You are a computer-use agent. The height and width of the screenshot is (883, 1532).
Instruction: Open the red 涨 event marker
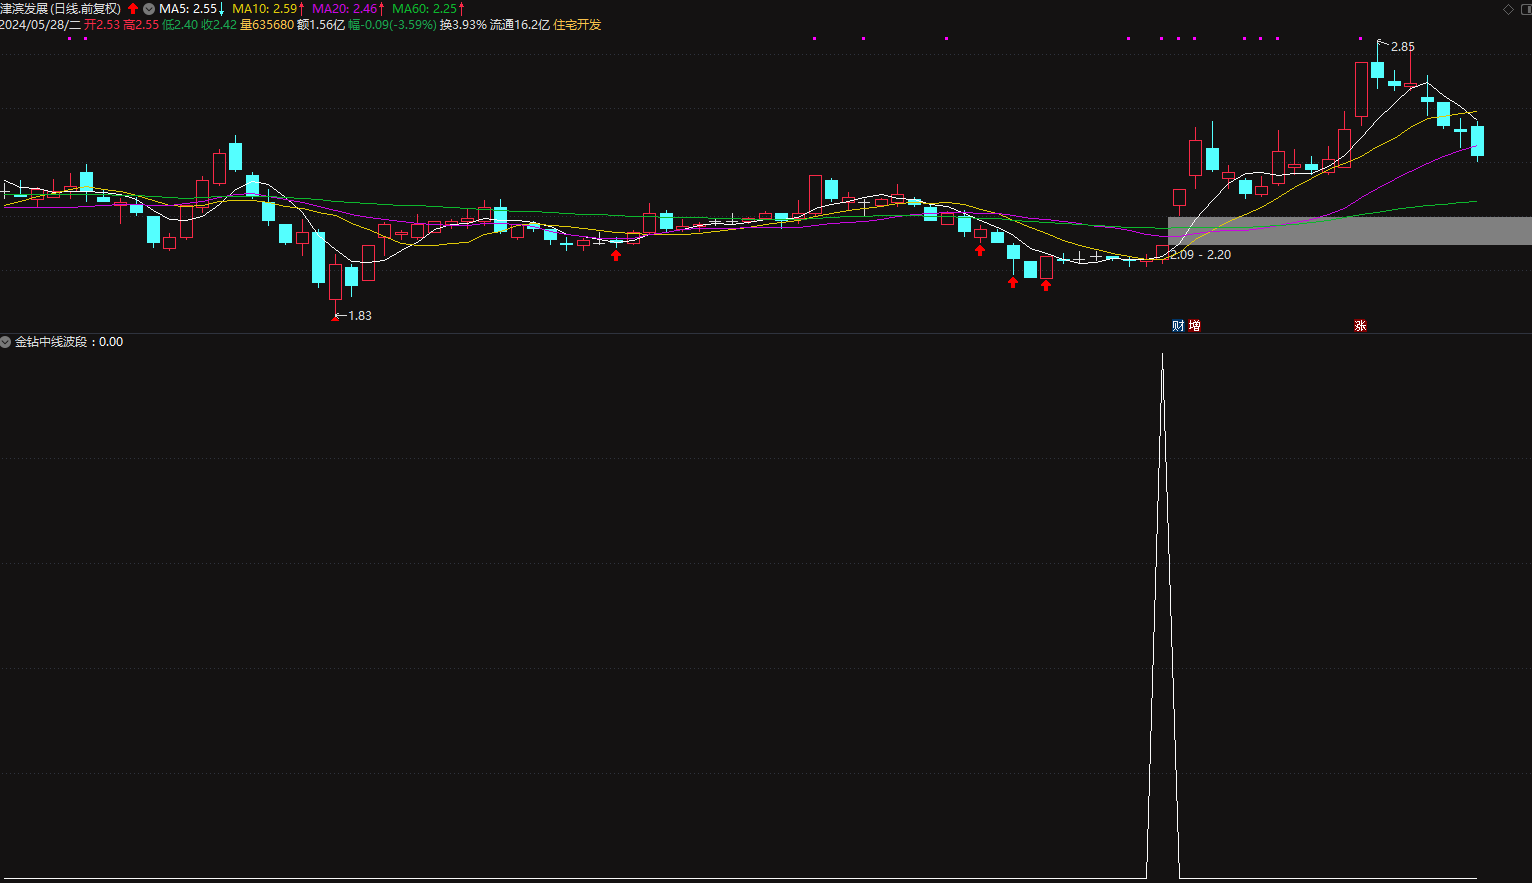pyautogui.click(x=1360, y=326)
